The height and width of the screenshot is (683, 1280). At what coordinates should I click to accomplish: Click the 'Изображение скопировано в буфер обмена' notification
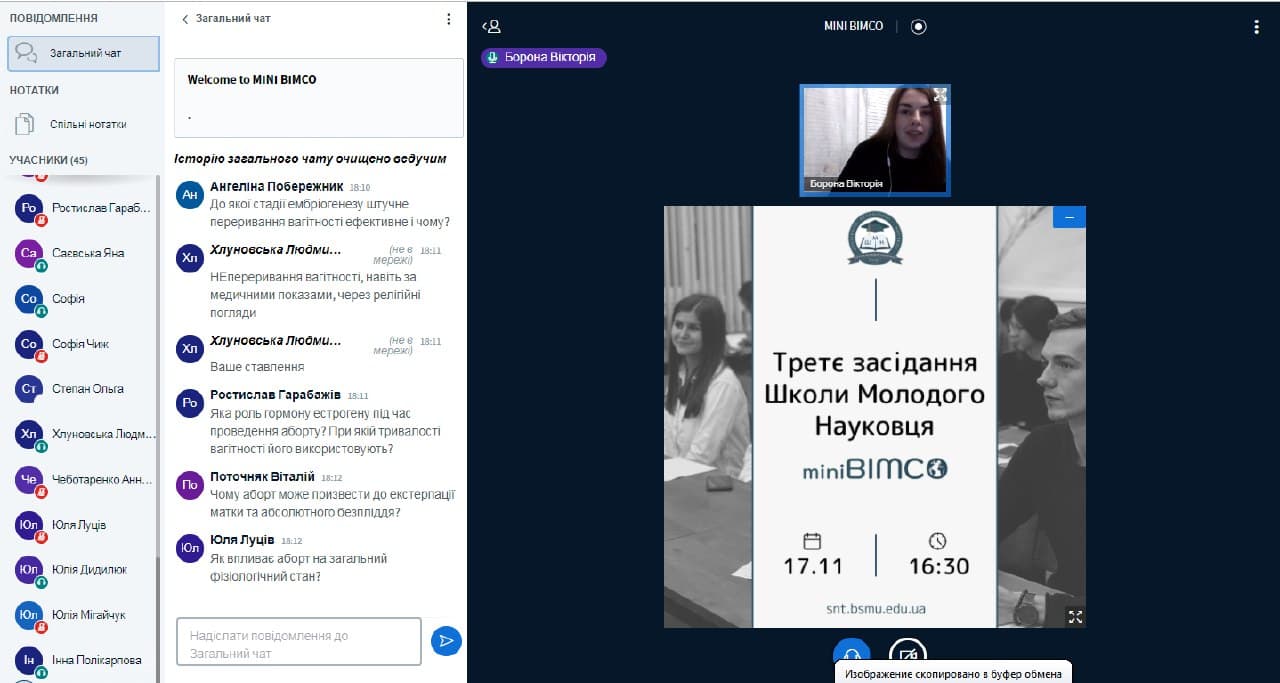coord(953,673)
